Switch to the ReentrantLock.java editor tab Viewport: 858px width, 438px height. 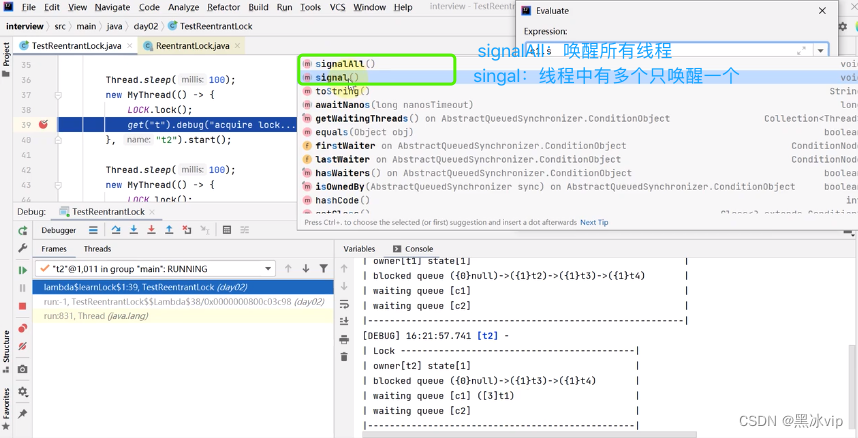pos(192,46)
